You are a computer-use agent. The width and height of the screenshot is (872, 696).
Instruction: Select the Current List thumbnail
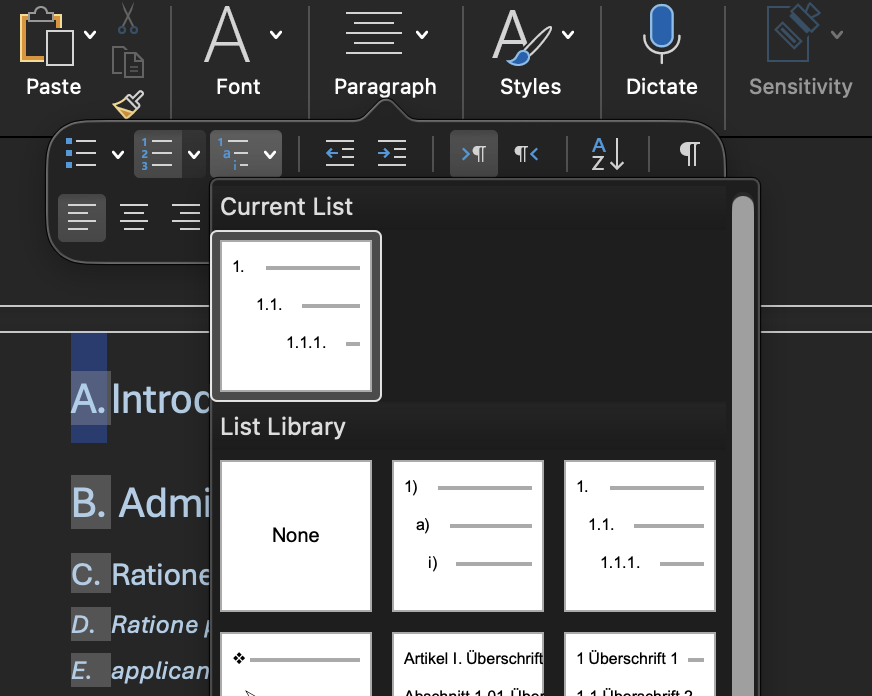click(x=296, y=315)
